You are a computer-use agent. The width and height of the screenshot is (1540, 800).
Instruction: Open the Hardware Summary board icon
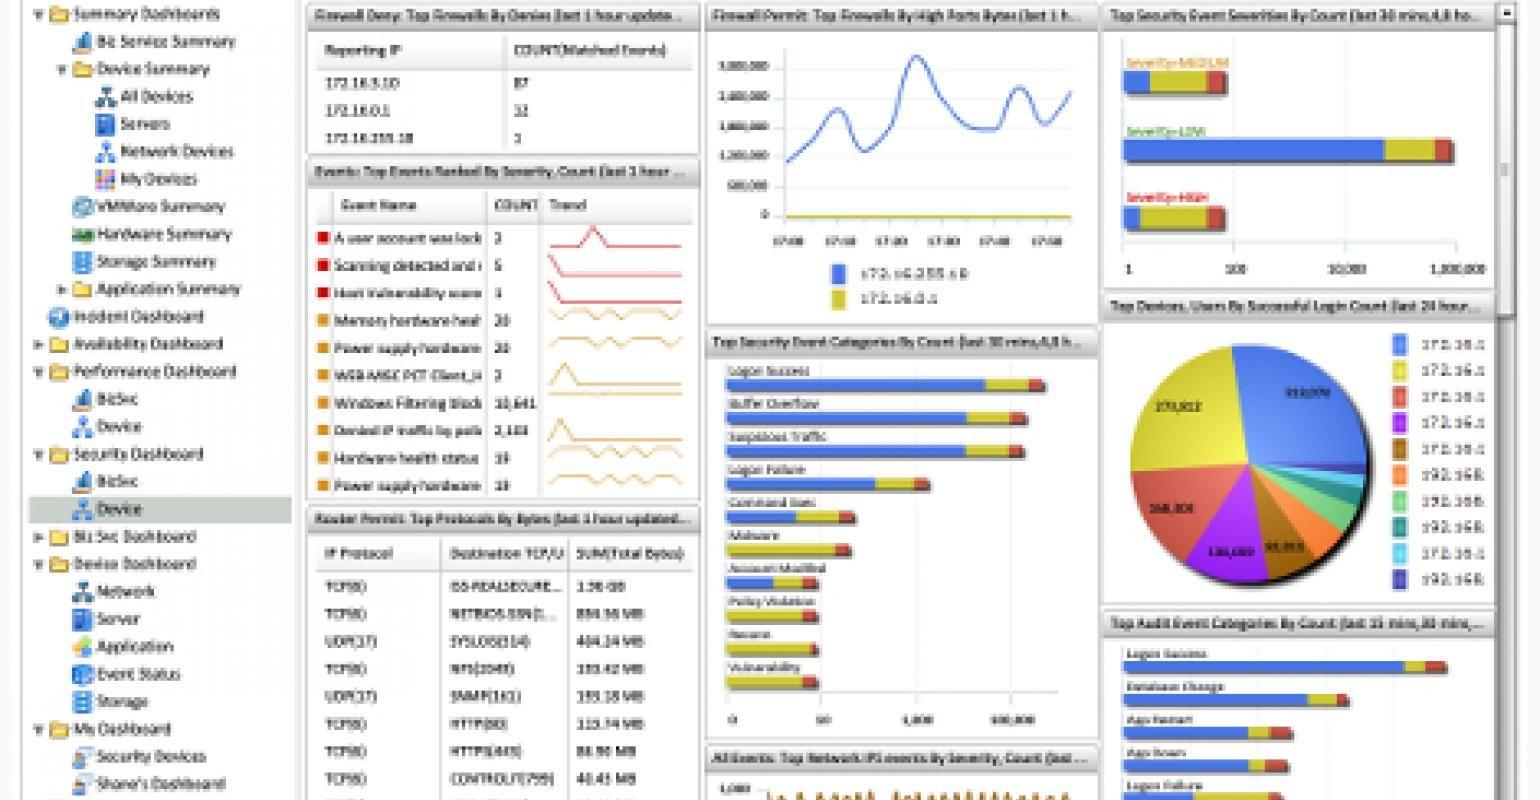[83, 234]
